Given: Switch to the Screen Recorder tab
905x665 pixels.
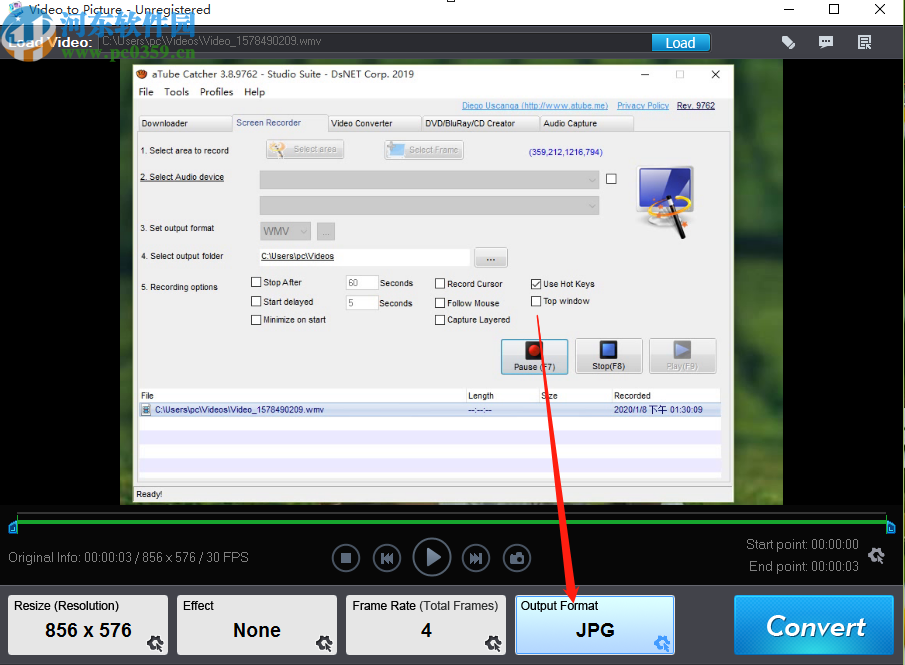Looking at the screenshot, I should click(x=280, y=123).
